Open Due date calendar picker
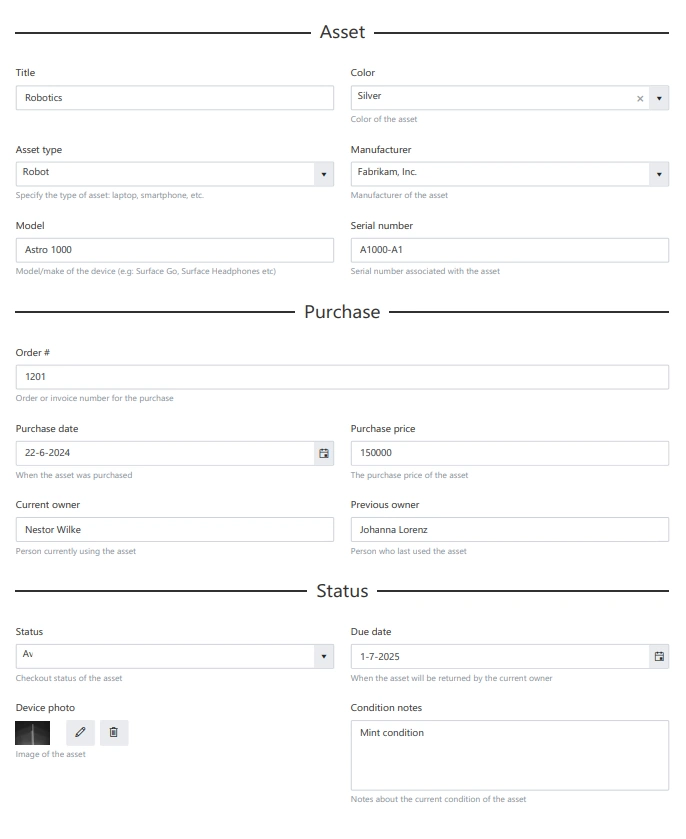The image size is (686, 839). pyautogui.click(x=659, y=657)
